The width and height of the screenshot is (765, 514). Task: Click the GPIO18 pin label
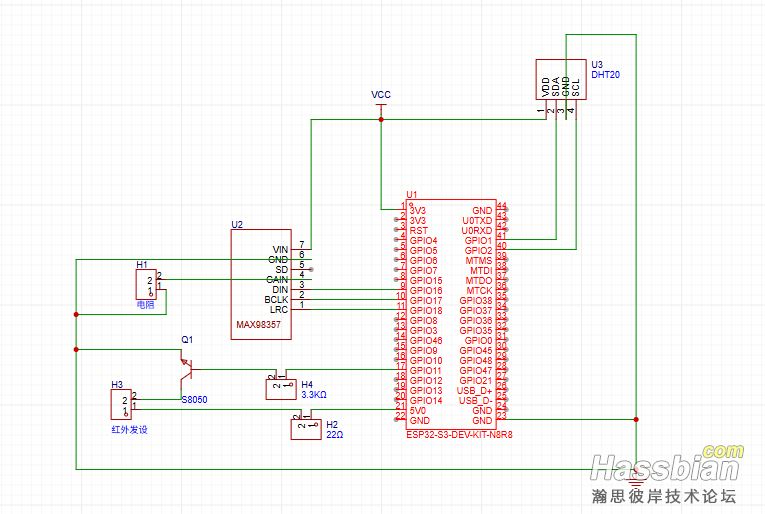(426, 311)
